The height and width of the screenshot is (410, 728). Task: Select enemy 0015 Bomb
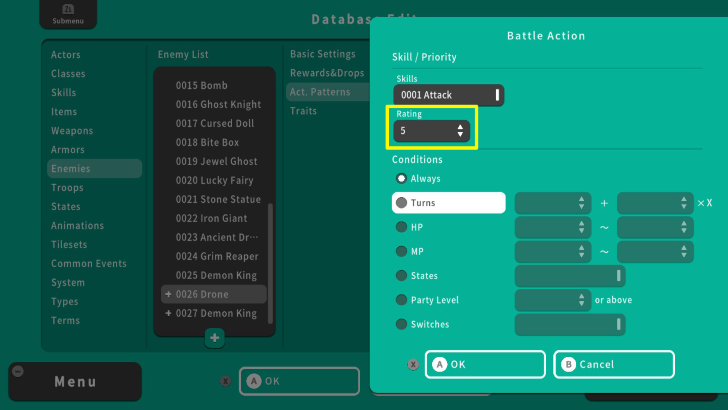[x=202, y=85]
